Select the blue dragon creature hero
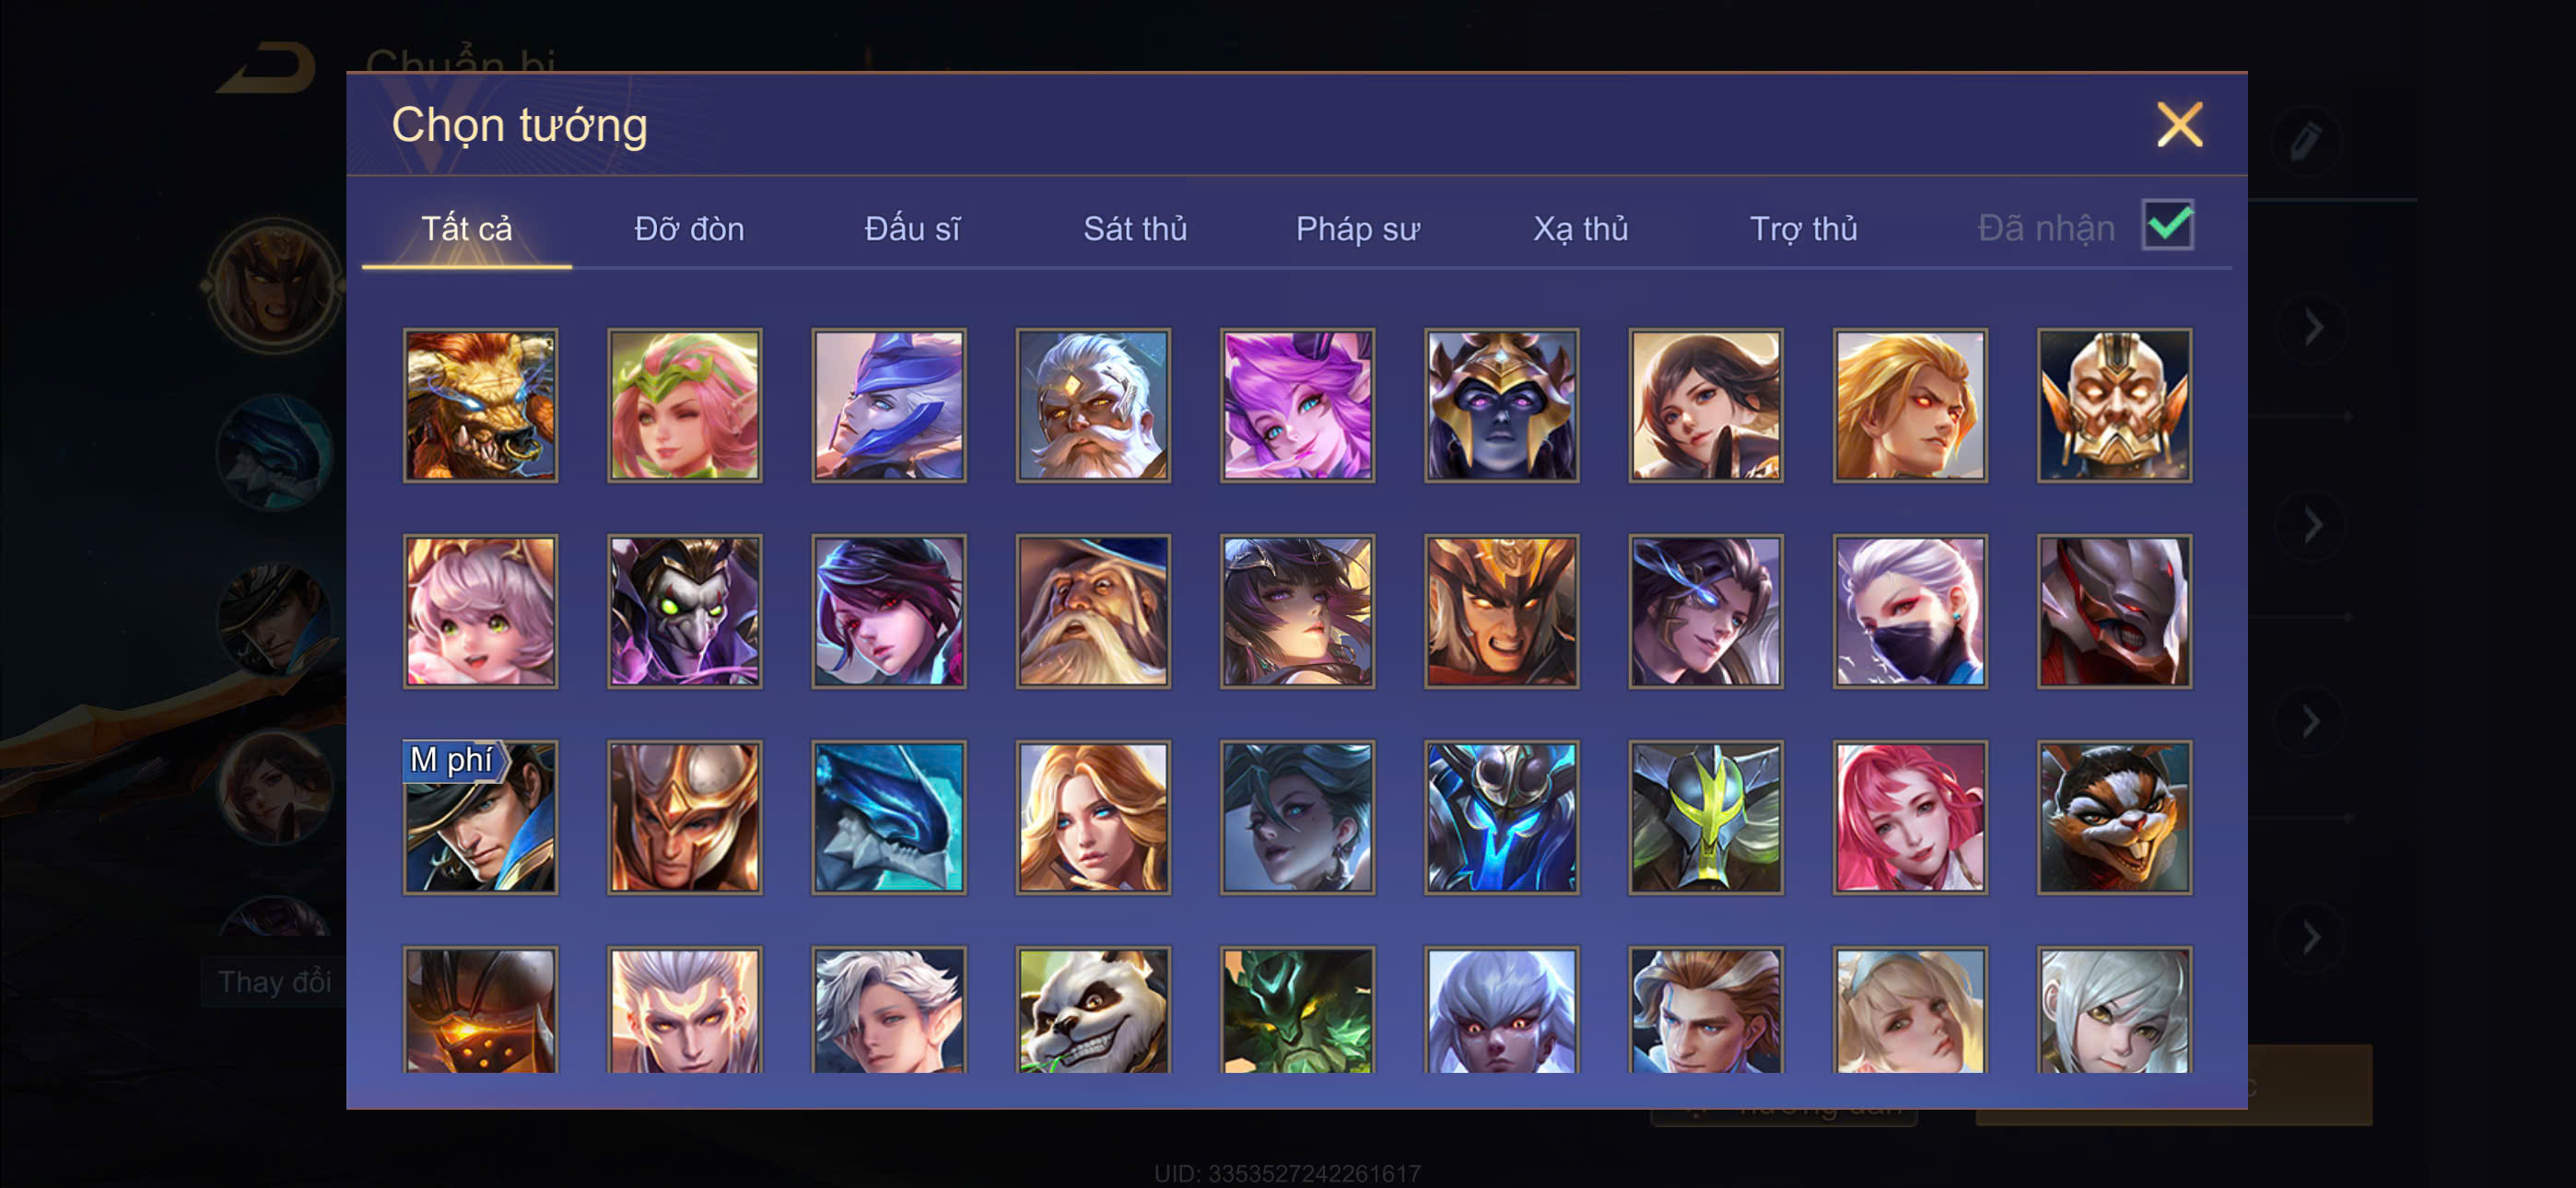2576x1188 pixels. 888,817
